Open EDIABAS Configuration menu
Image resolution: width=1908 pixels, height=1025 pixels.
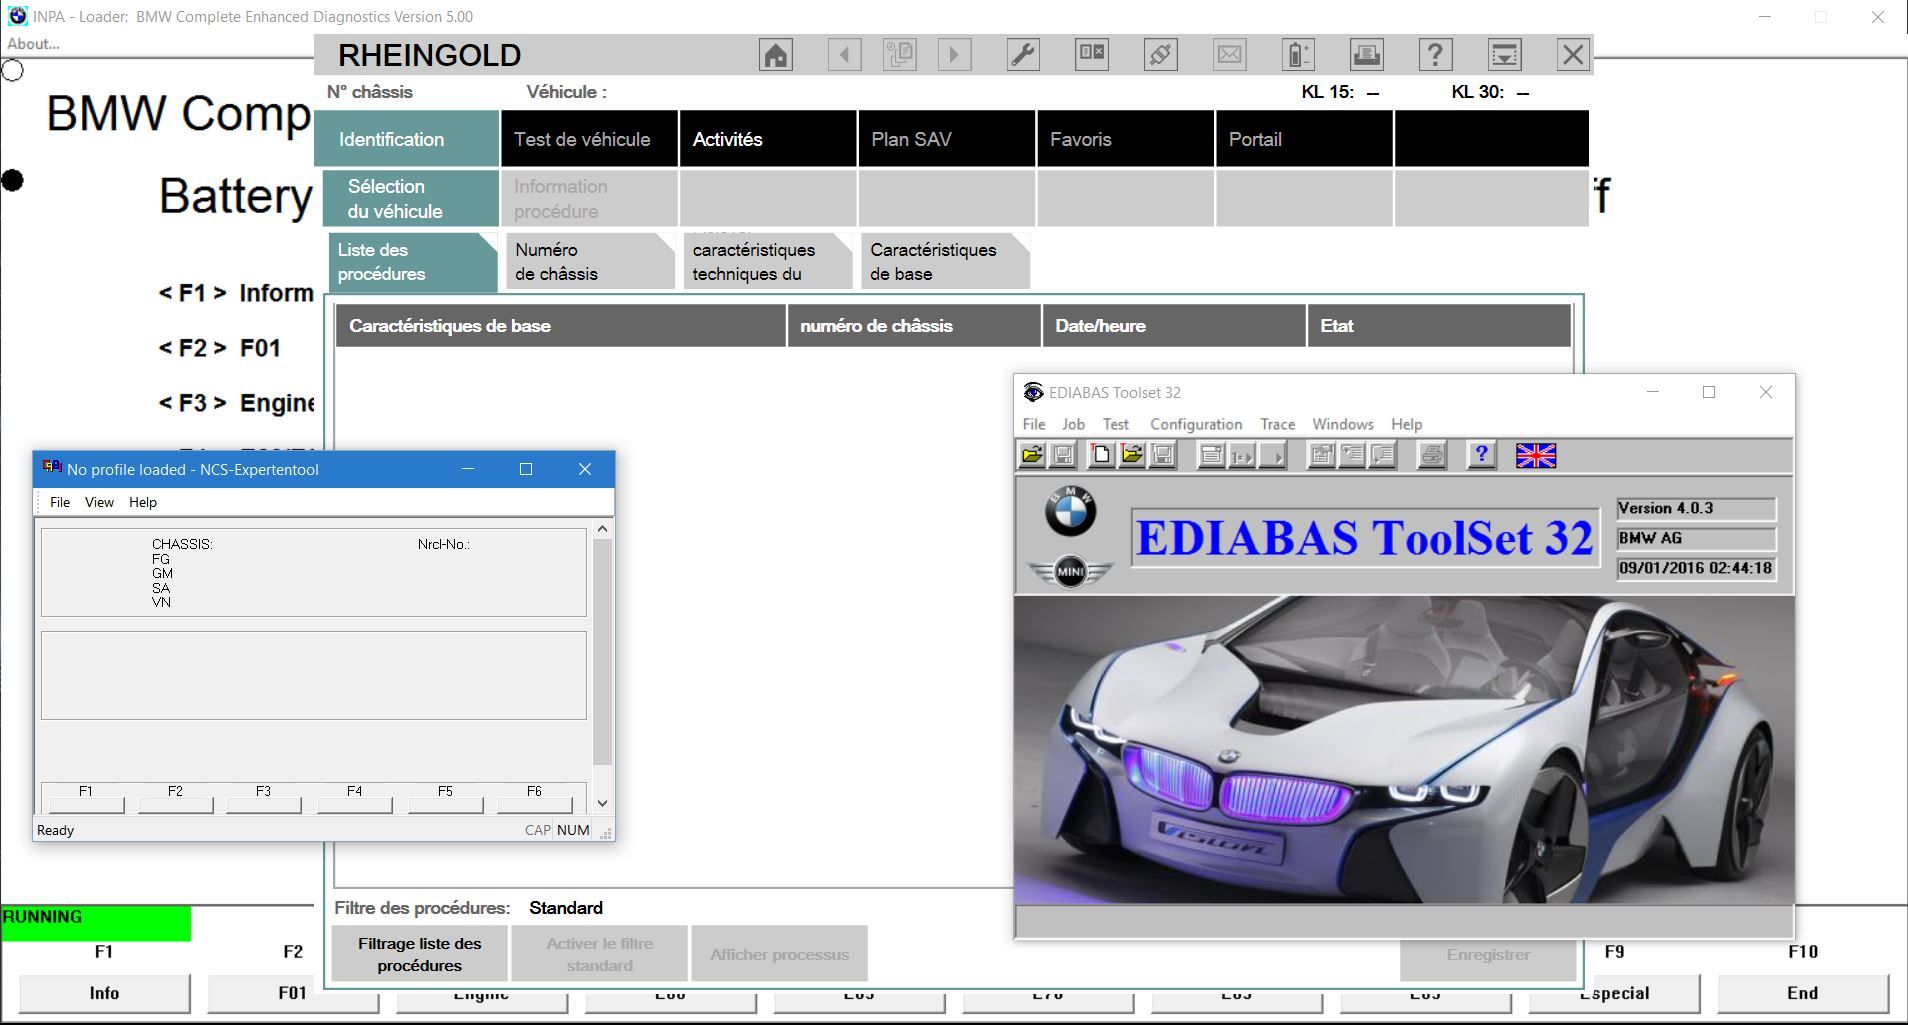(1196, 424)
